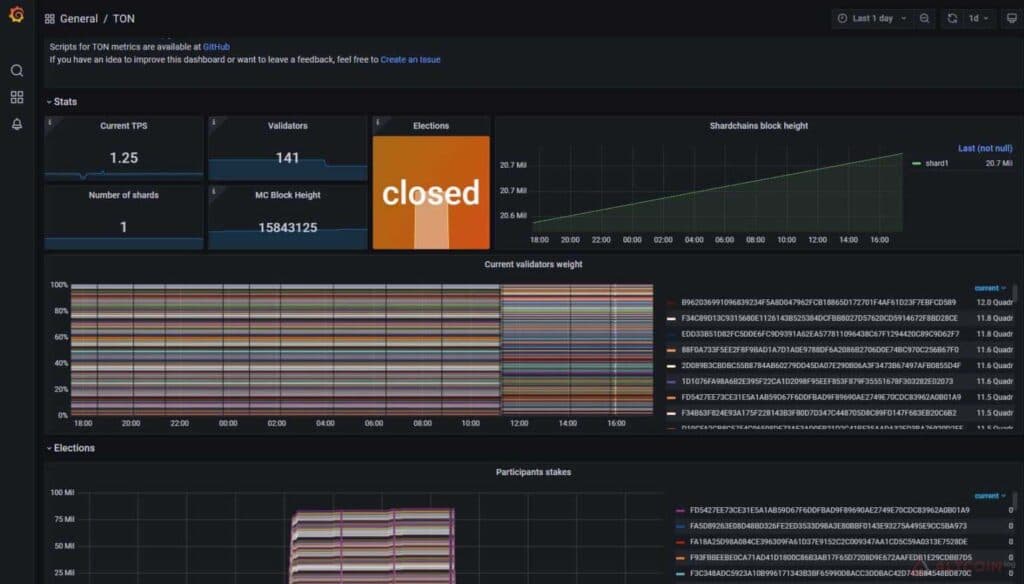Image resolution: width=1024 pixels, height=584 pixels.
Task: Open the Create an issue link
Action: pos(410,59)
